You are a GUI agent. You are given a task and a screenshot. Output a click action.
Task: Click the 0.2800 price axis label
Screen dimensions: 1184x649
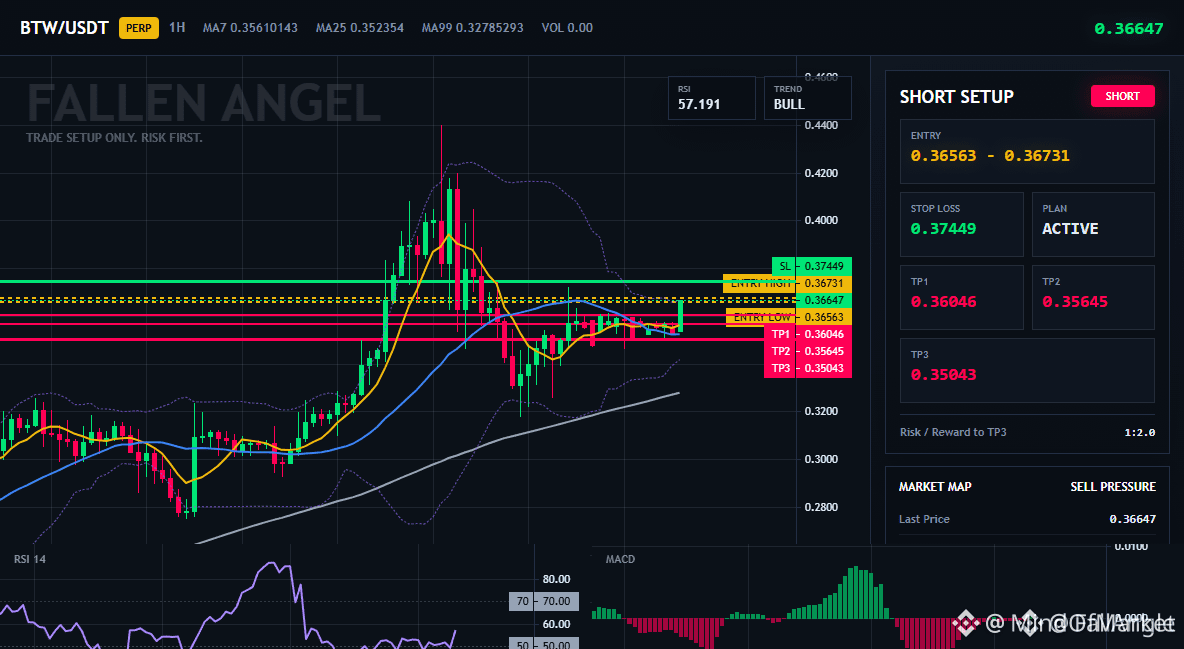point(821,507)
